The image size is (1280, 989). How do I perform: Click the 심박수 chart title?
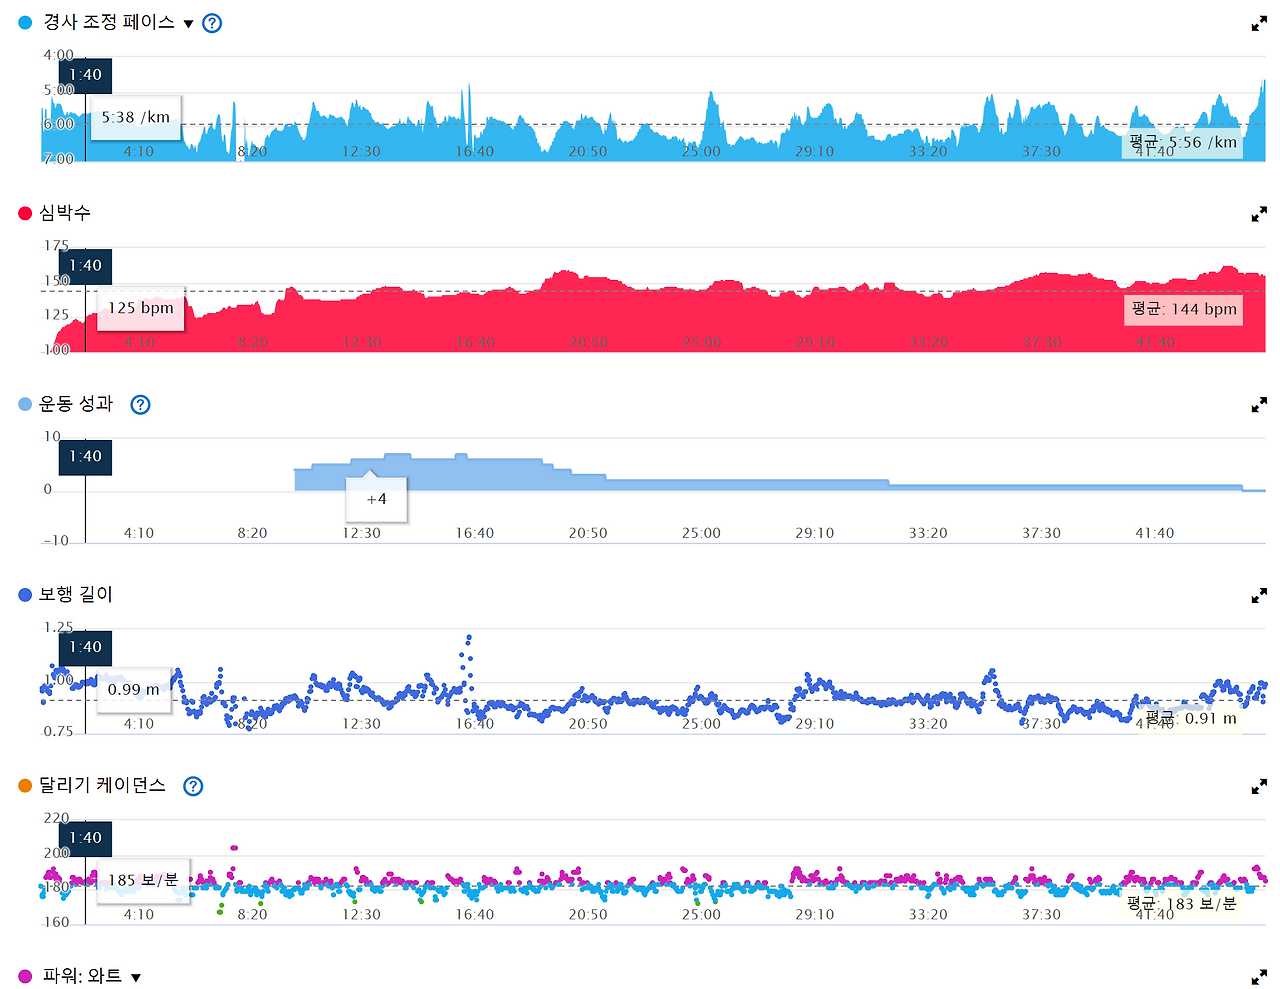(65, 213)
